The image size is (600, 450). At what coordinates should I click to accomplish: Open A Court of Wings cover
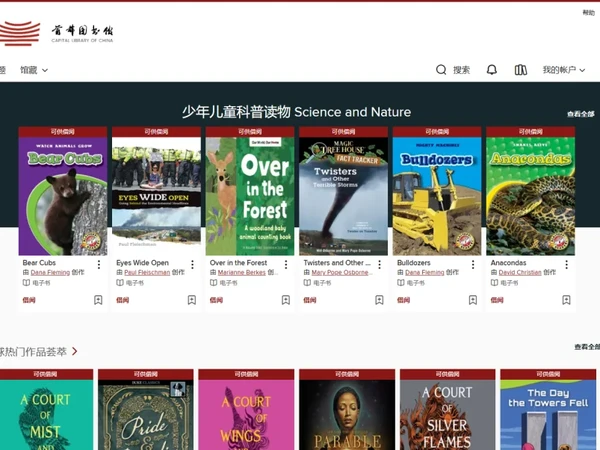coord(246,415)
